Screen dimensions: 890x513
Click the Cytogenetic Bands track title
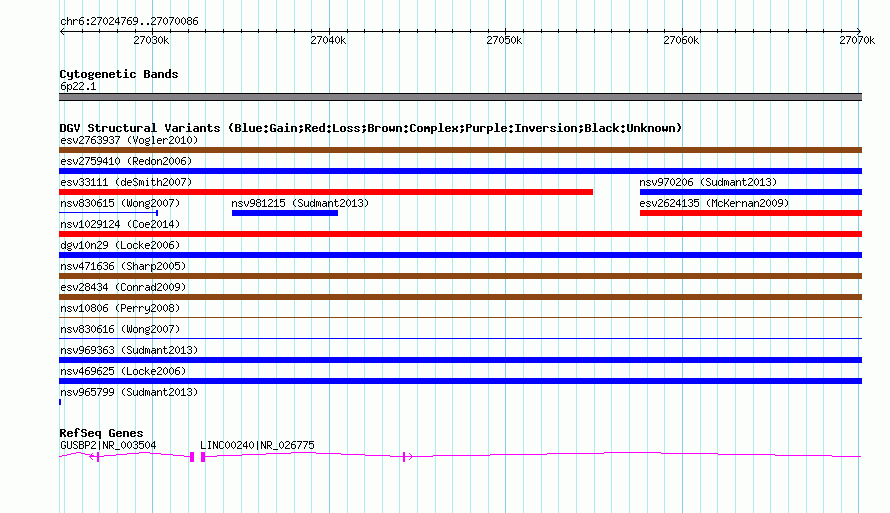pyautogui.click(x=119, y=74)
